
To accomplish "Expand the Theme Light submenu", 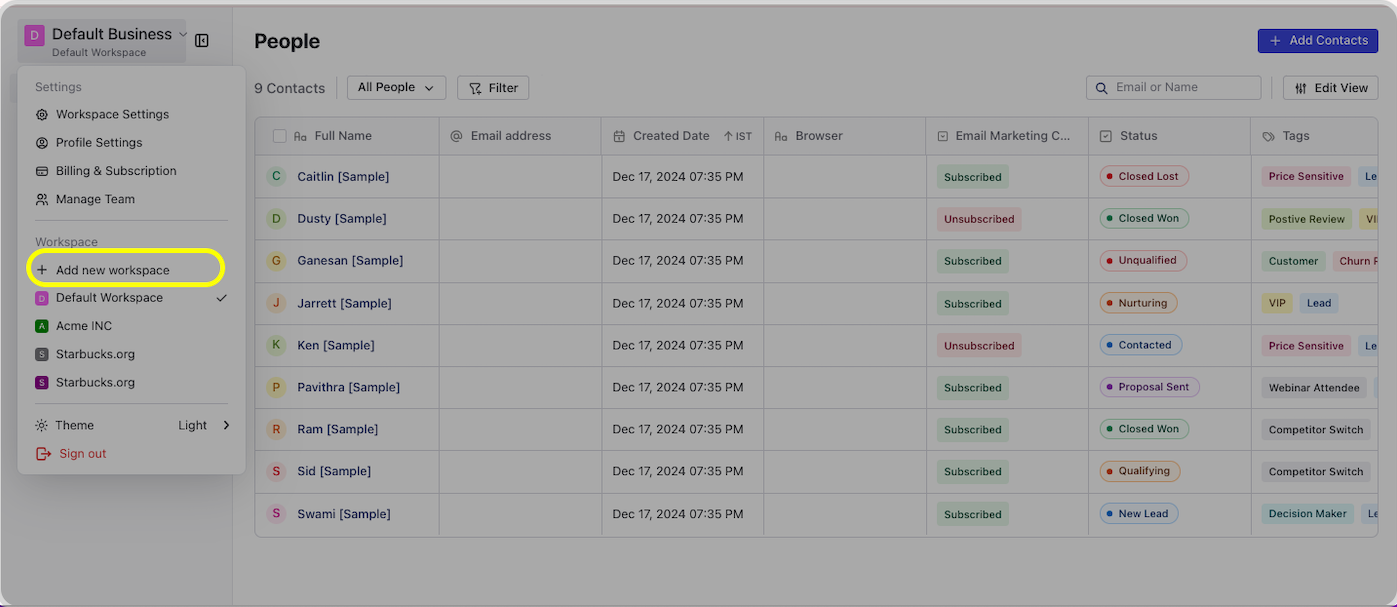I will (x=227, y=425).
